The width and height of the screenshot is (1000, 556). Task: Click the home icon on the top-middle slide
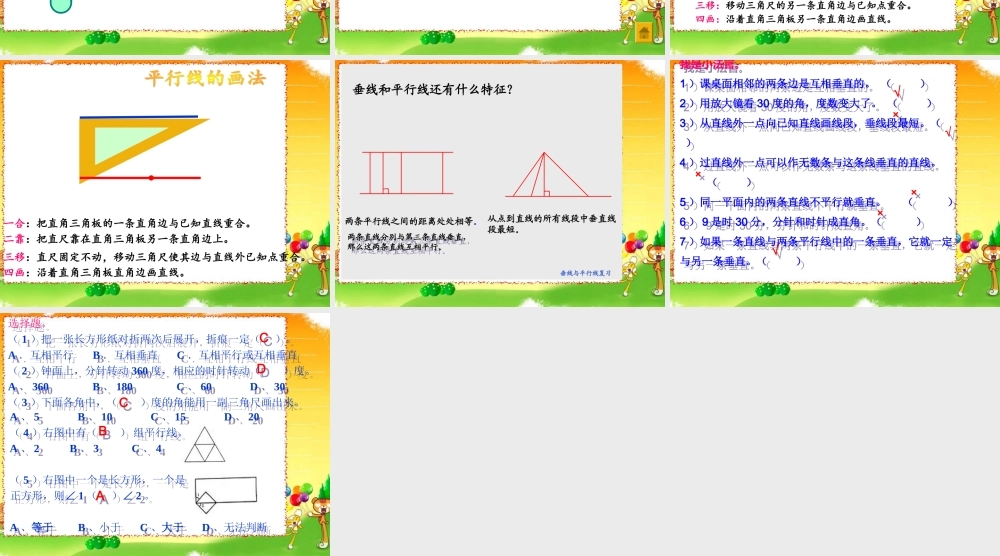tap(643, 32)
